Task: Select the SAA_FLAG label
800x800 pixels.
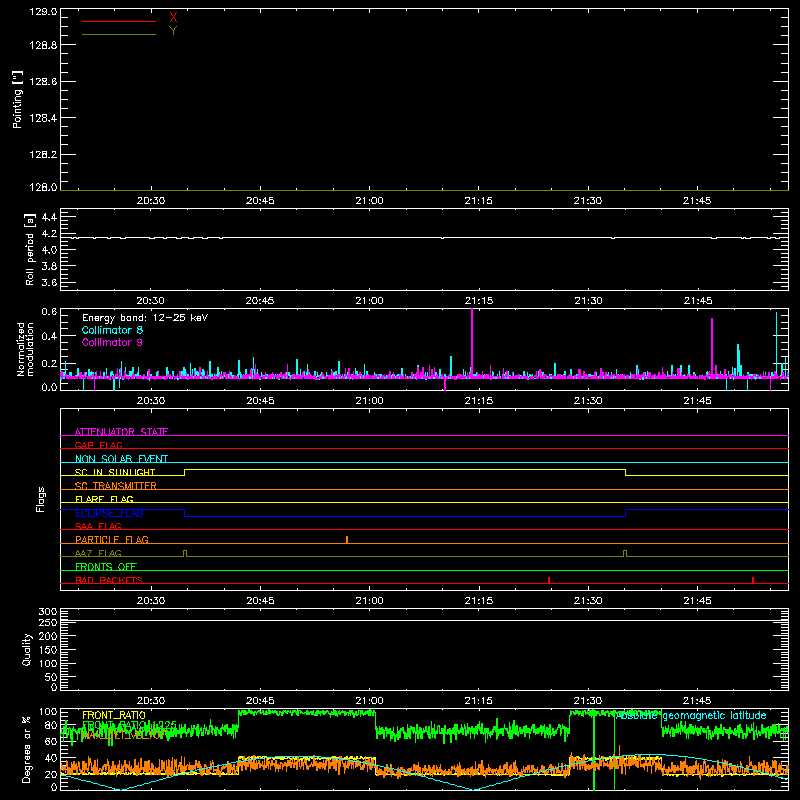Action: tap(98, 526)
